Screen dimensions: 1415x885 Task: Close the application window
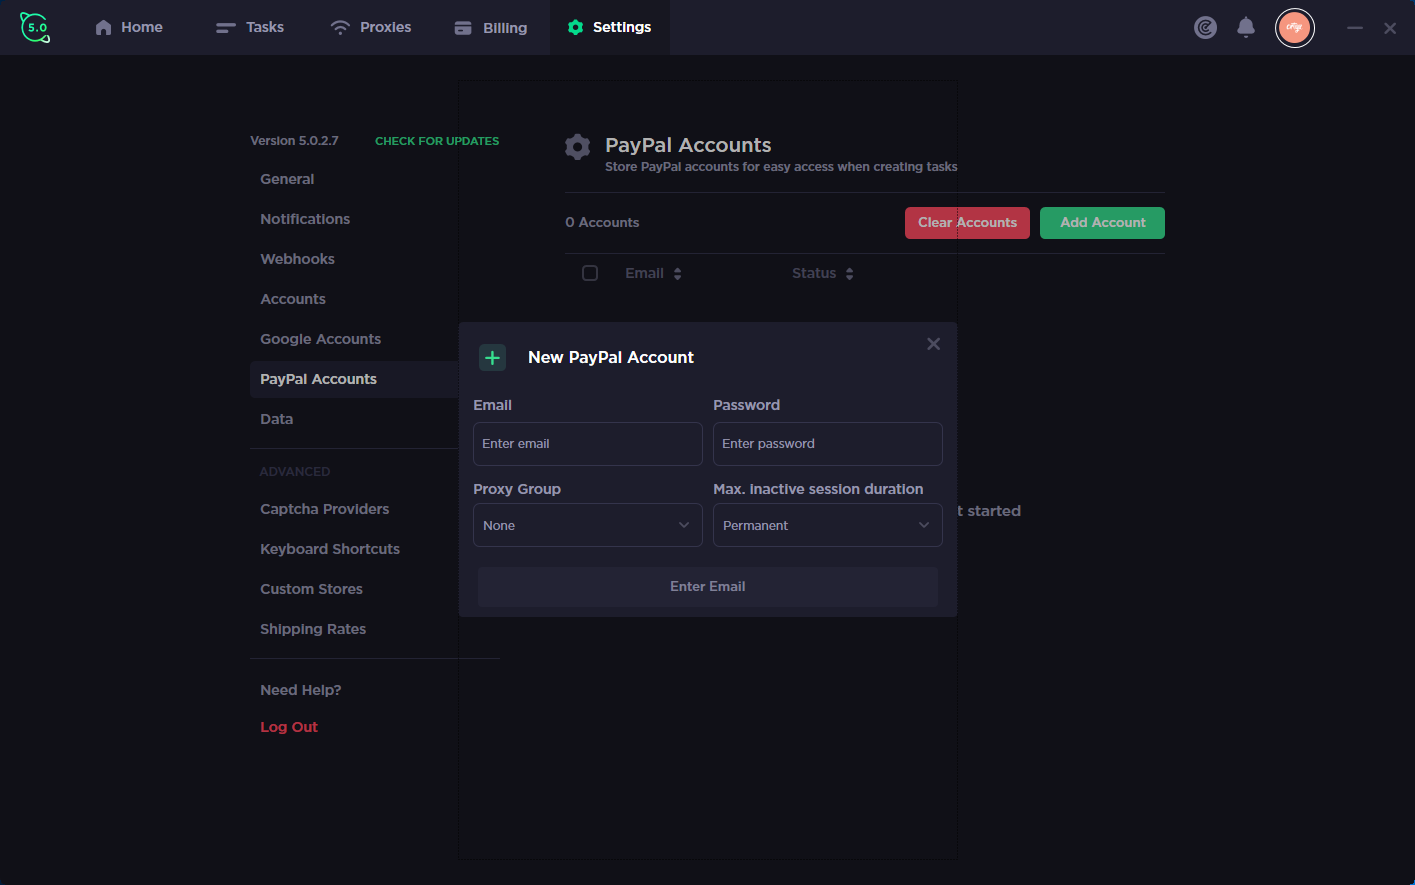(1390, 28)
